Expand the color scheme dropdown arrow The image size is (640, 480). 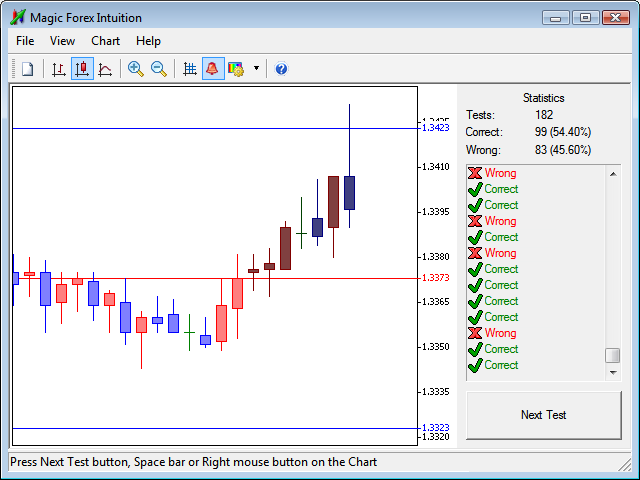(256, 68)
